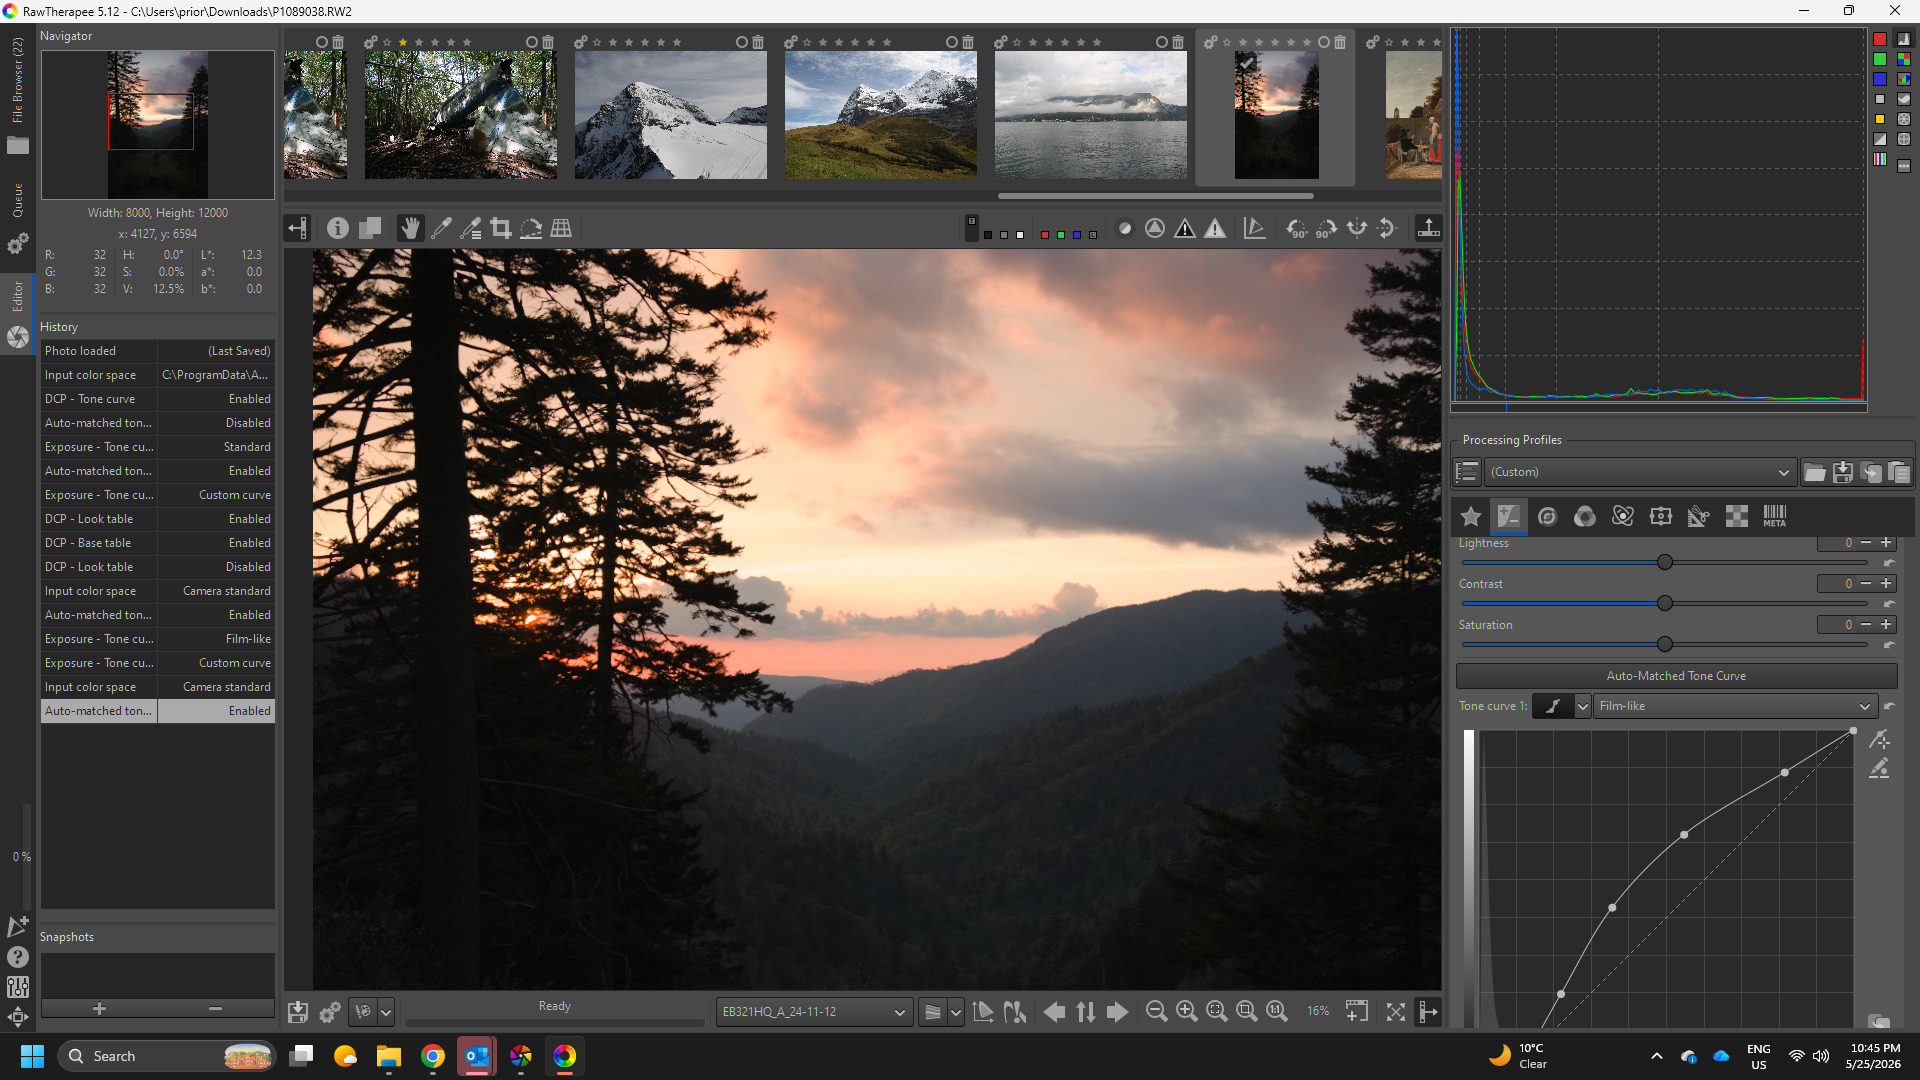This screenshot has width=1920, height=1080.
Task: Zoom preview to 100% (1:1)
Action: [1277, 1012]
